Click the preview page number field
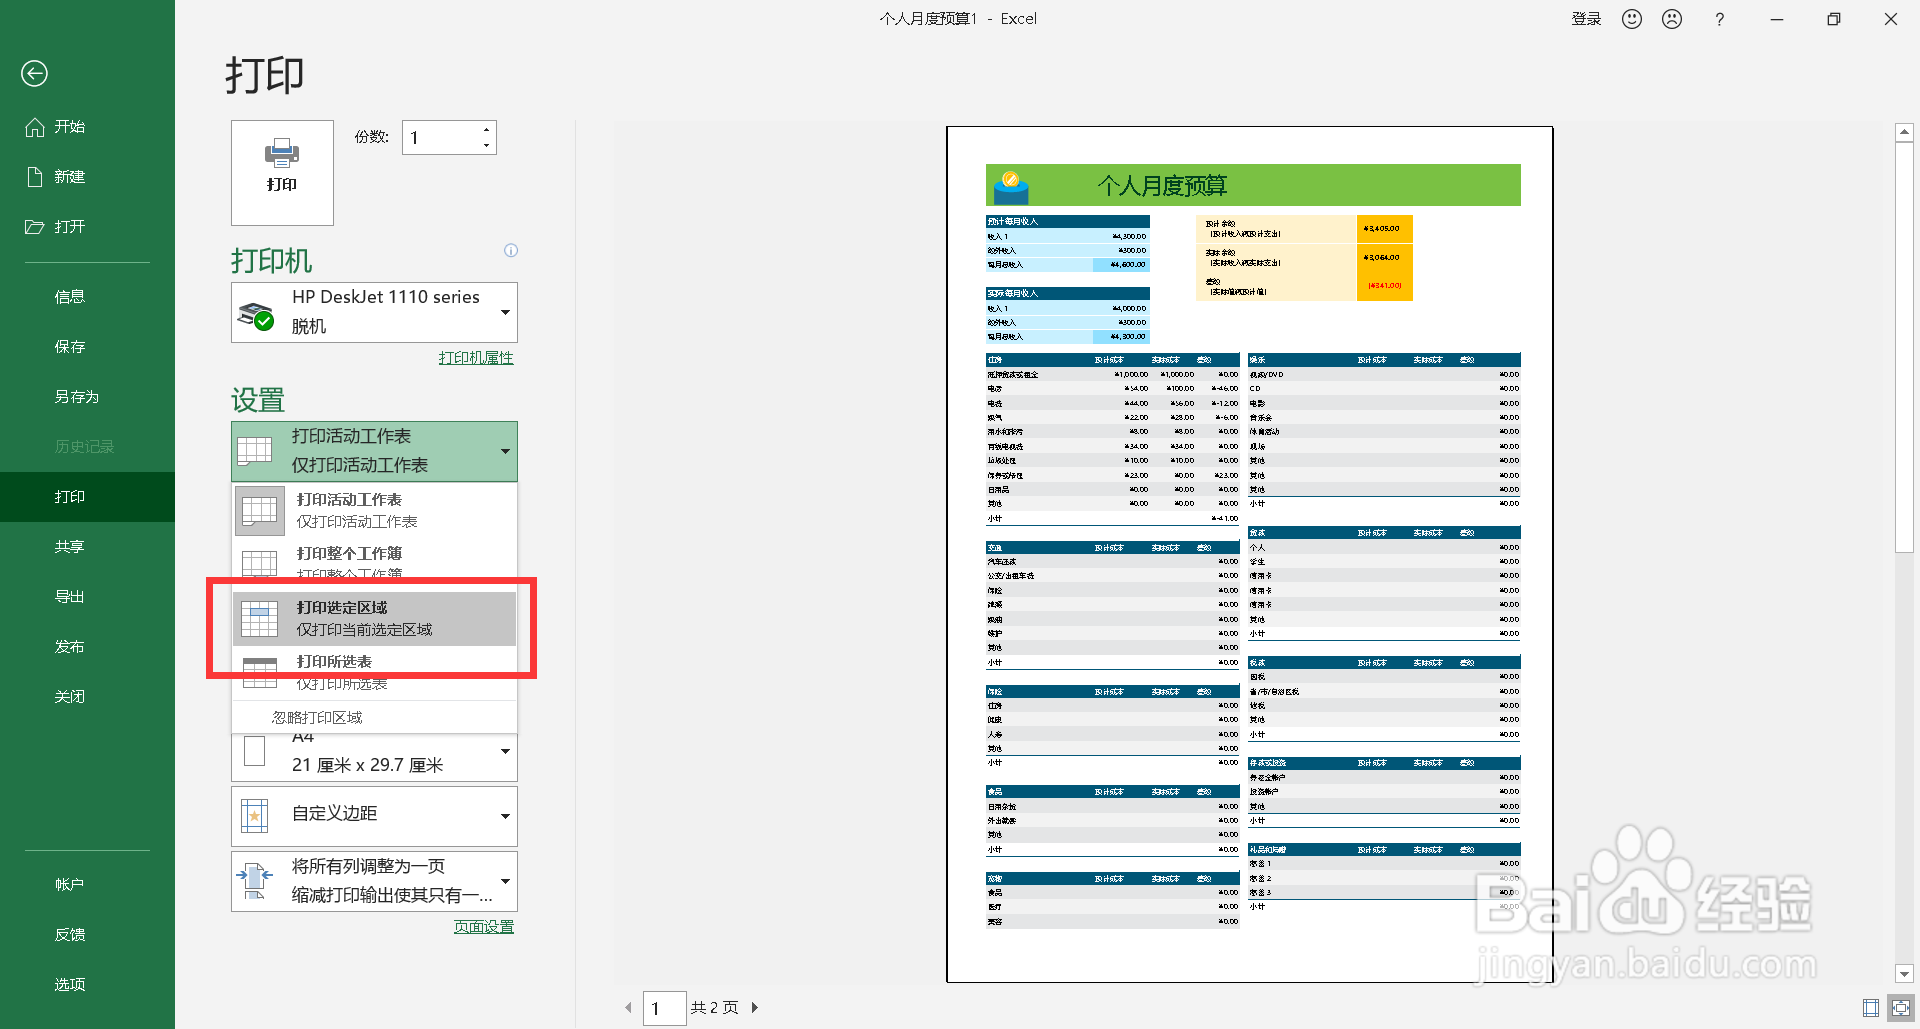This screenshot has width=1920, height=1029. click(x=664, y=1008)
